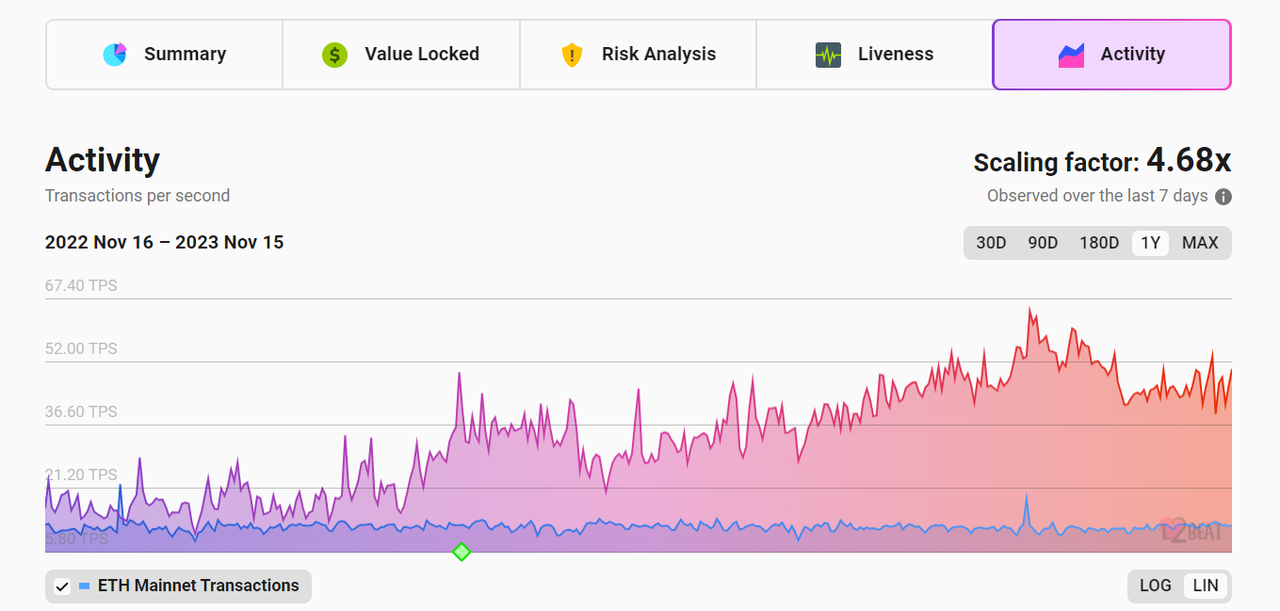Click the L2BEAT watermark logo on chart

[1193, 531]
